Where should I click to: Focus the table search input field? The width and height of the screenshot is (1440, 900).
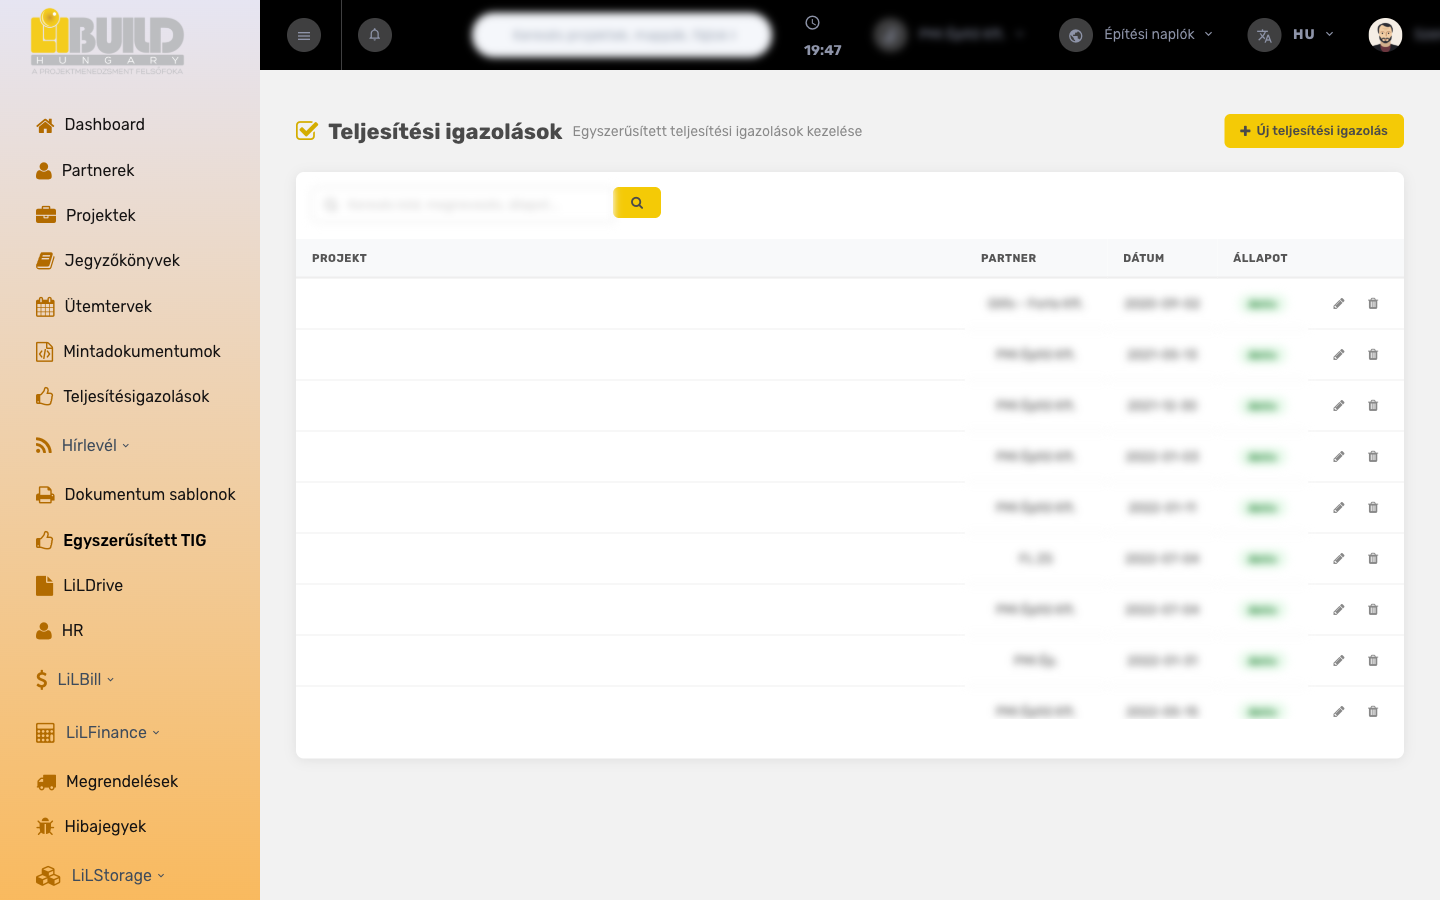[462, 204]
